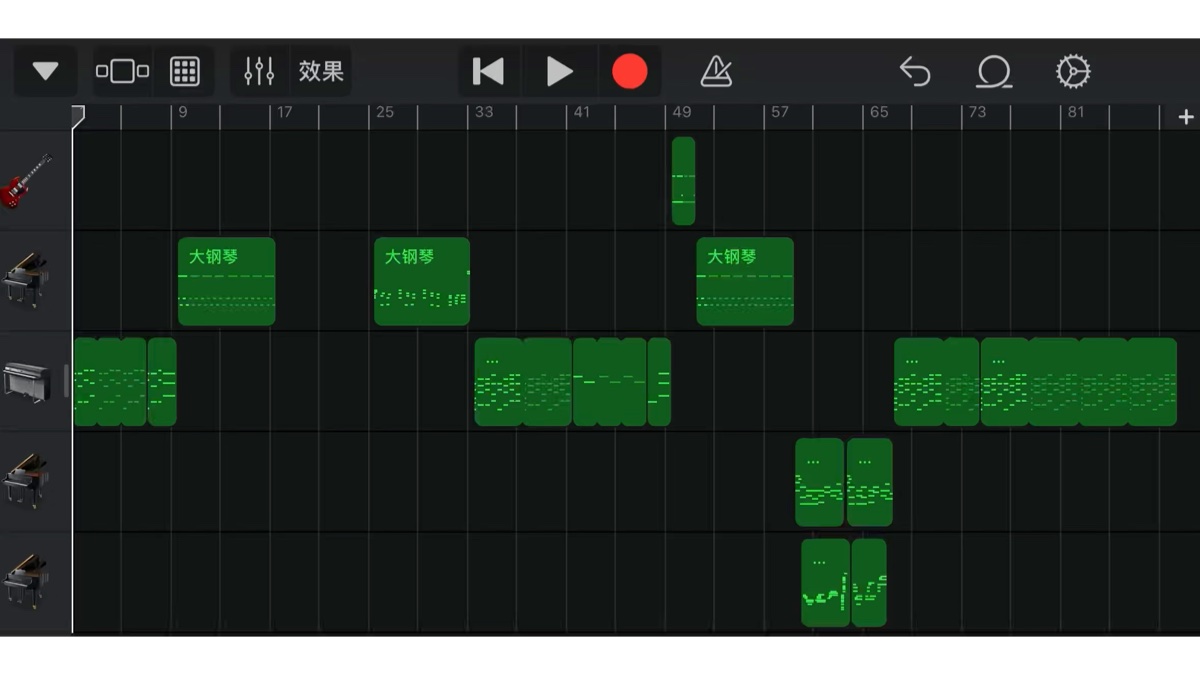Image resolution: width=1200 pixels, height=675 pixels.
Task: Click bar 49 on the timeline ruler
Action: click(680, 112)
